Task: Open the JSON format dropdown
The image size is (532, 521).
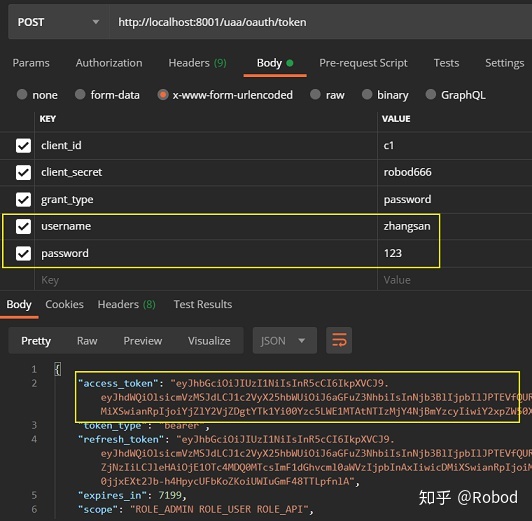Action: point(285,341)
